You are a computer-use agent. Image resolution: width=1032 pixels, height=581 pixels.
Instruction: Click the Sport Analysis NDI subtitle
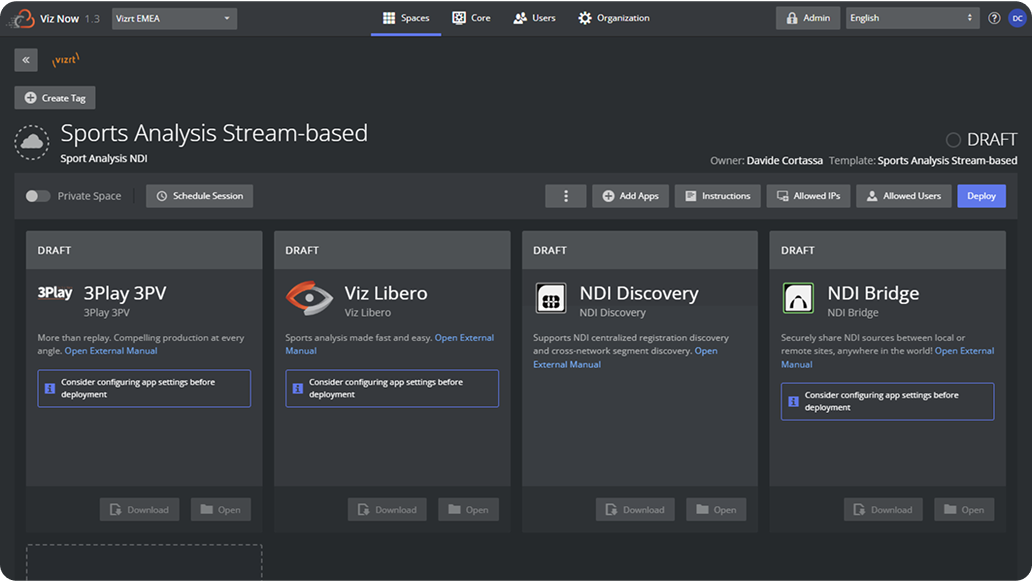[x=104, y=159]
